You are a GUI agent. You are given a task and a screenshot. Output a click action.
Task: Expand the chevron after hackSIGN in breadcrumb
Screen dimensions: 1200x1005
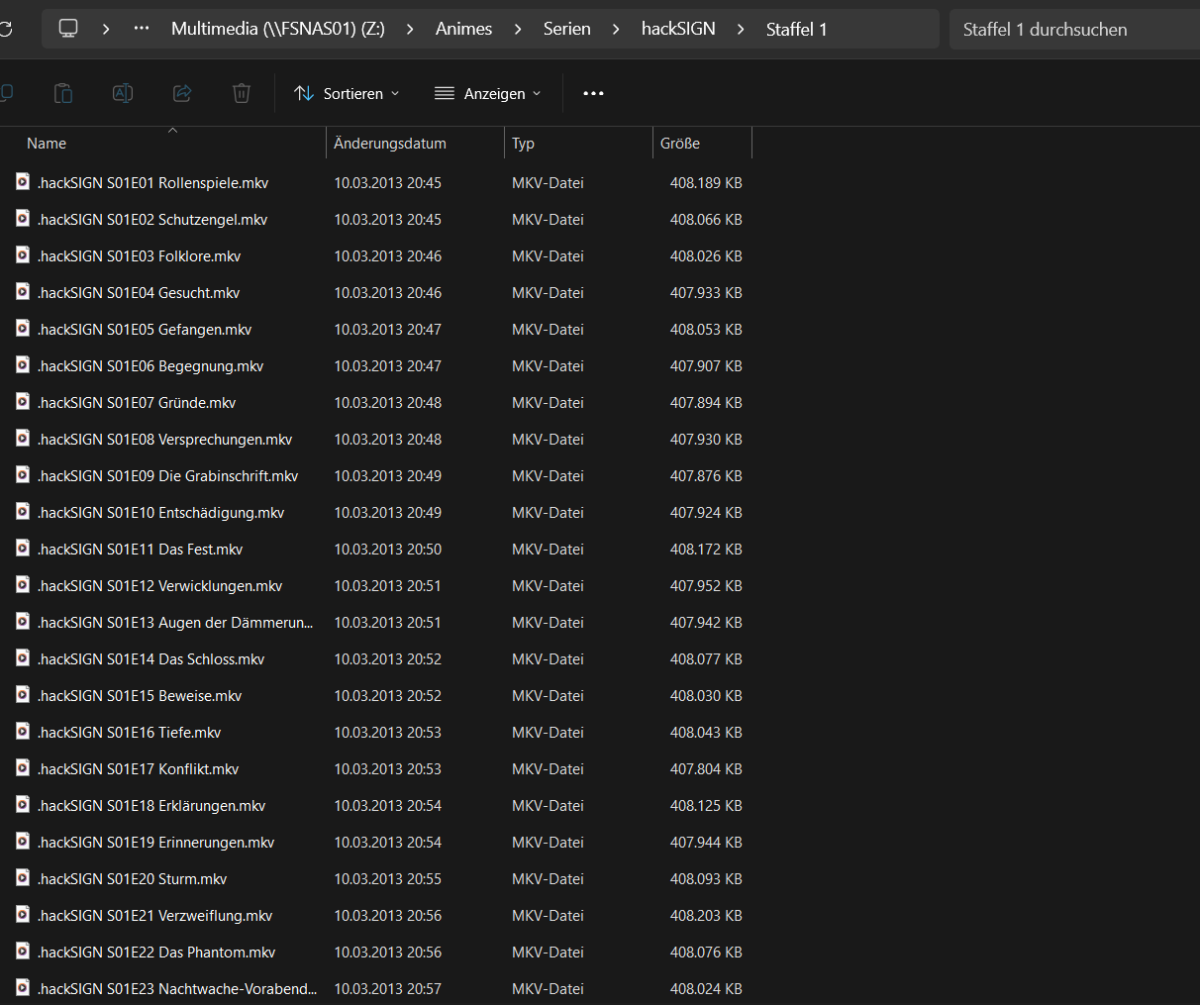(x=740, y=29)
